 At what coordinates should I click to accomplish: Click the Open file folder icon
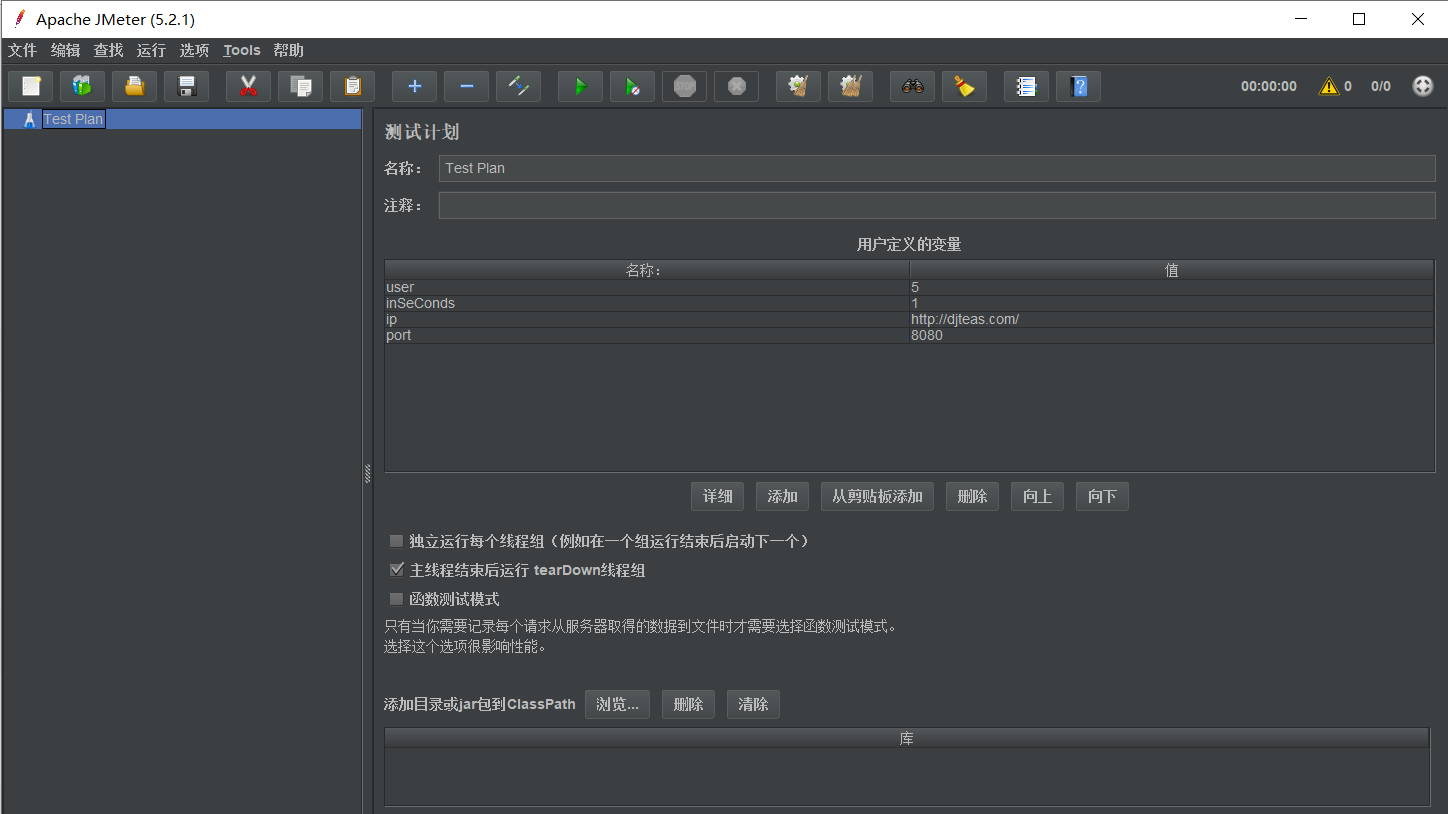point(134,86)
